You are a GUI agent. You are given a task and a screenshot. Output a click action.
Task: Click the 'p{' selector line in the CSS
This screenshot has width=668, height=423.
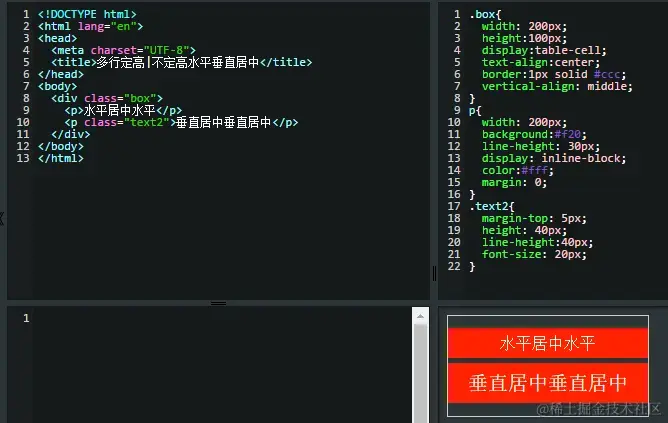[475, 111]
